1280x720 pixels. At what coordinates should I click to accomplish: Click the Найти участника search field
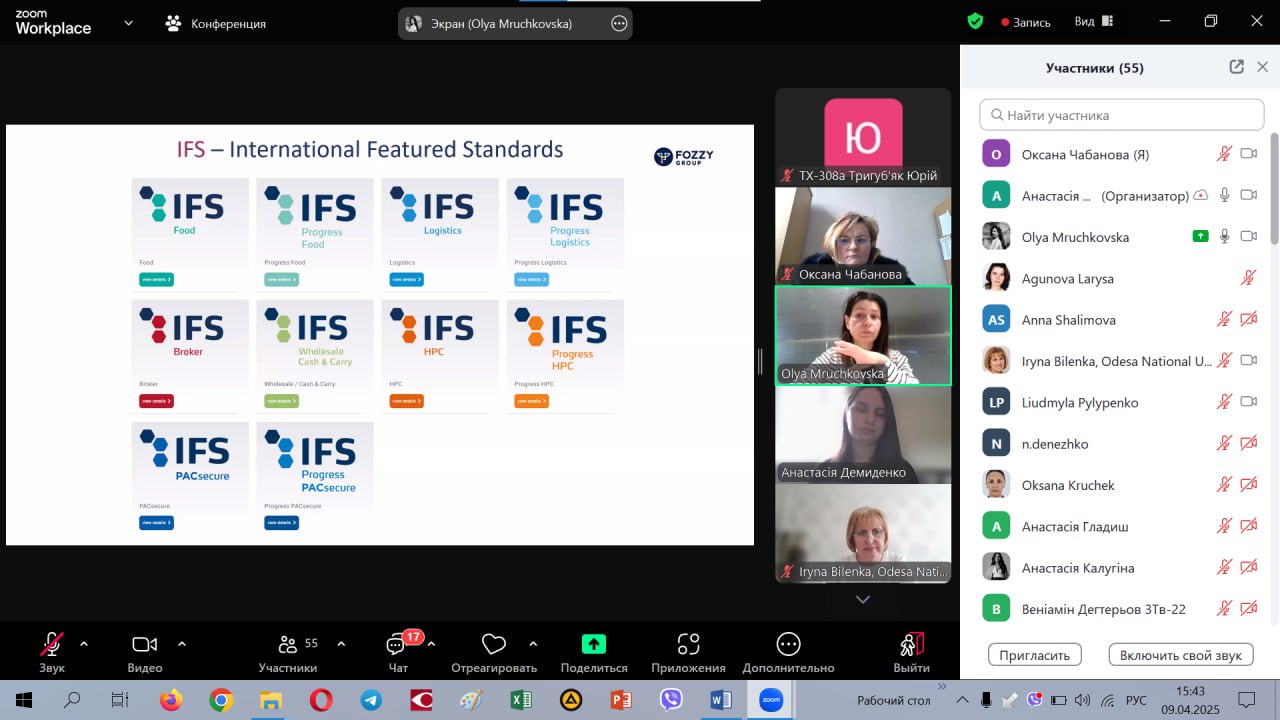1121,115
